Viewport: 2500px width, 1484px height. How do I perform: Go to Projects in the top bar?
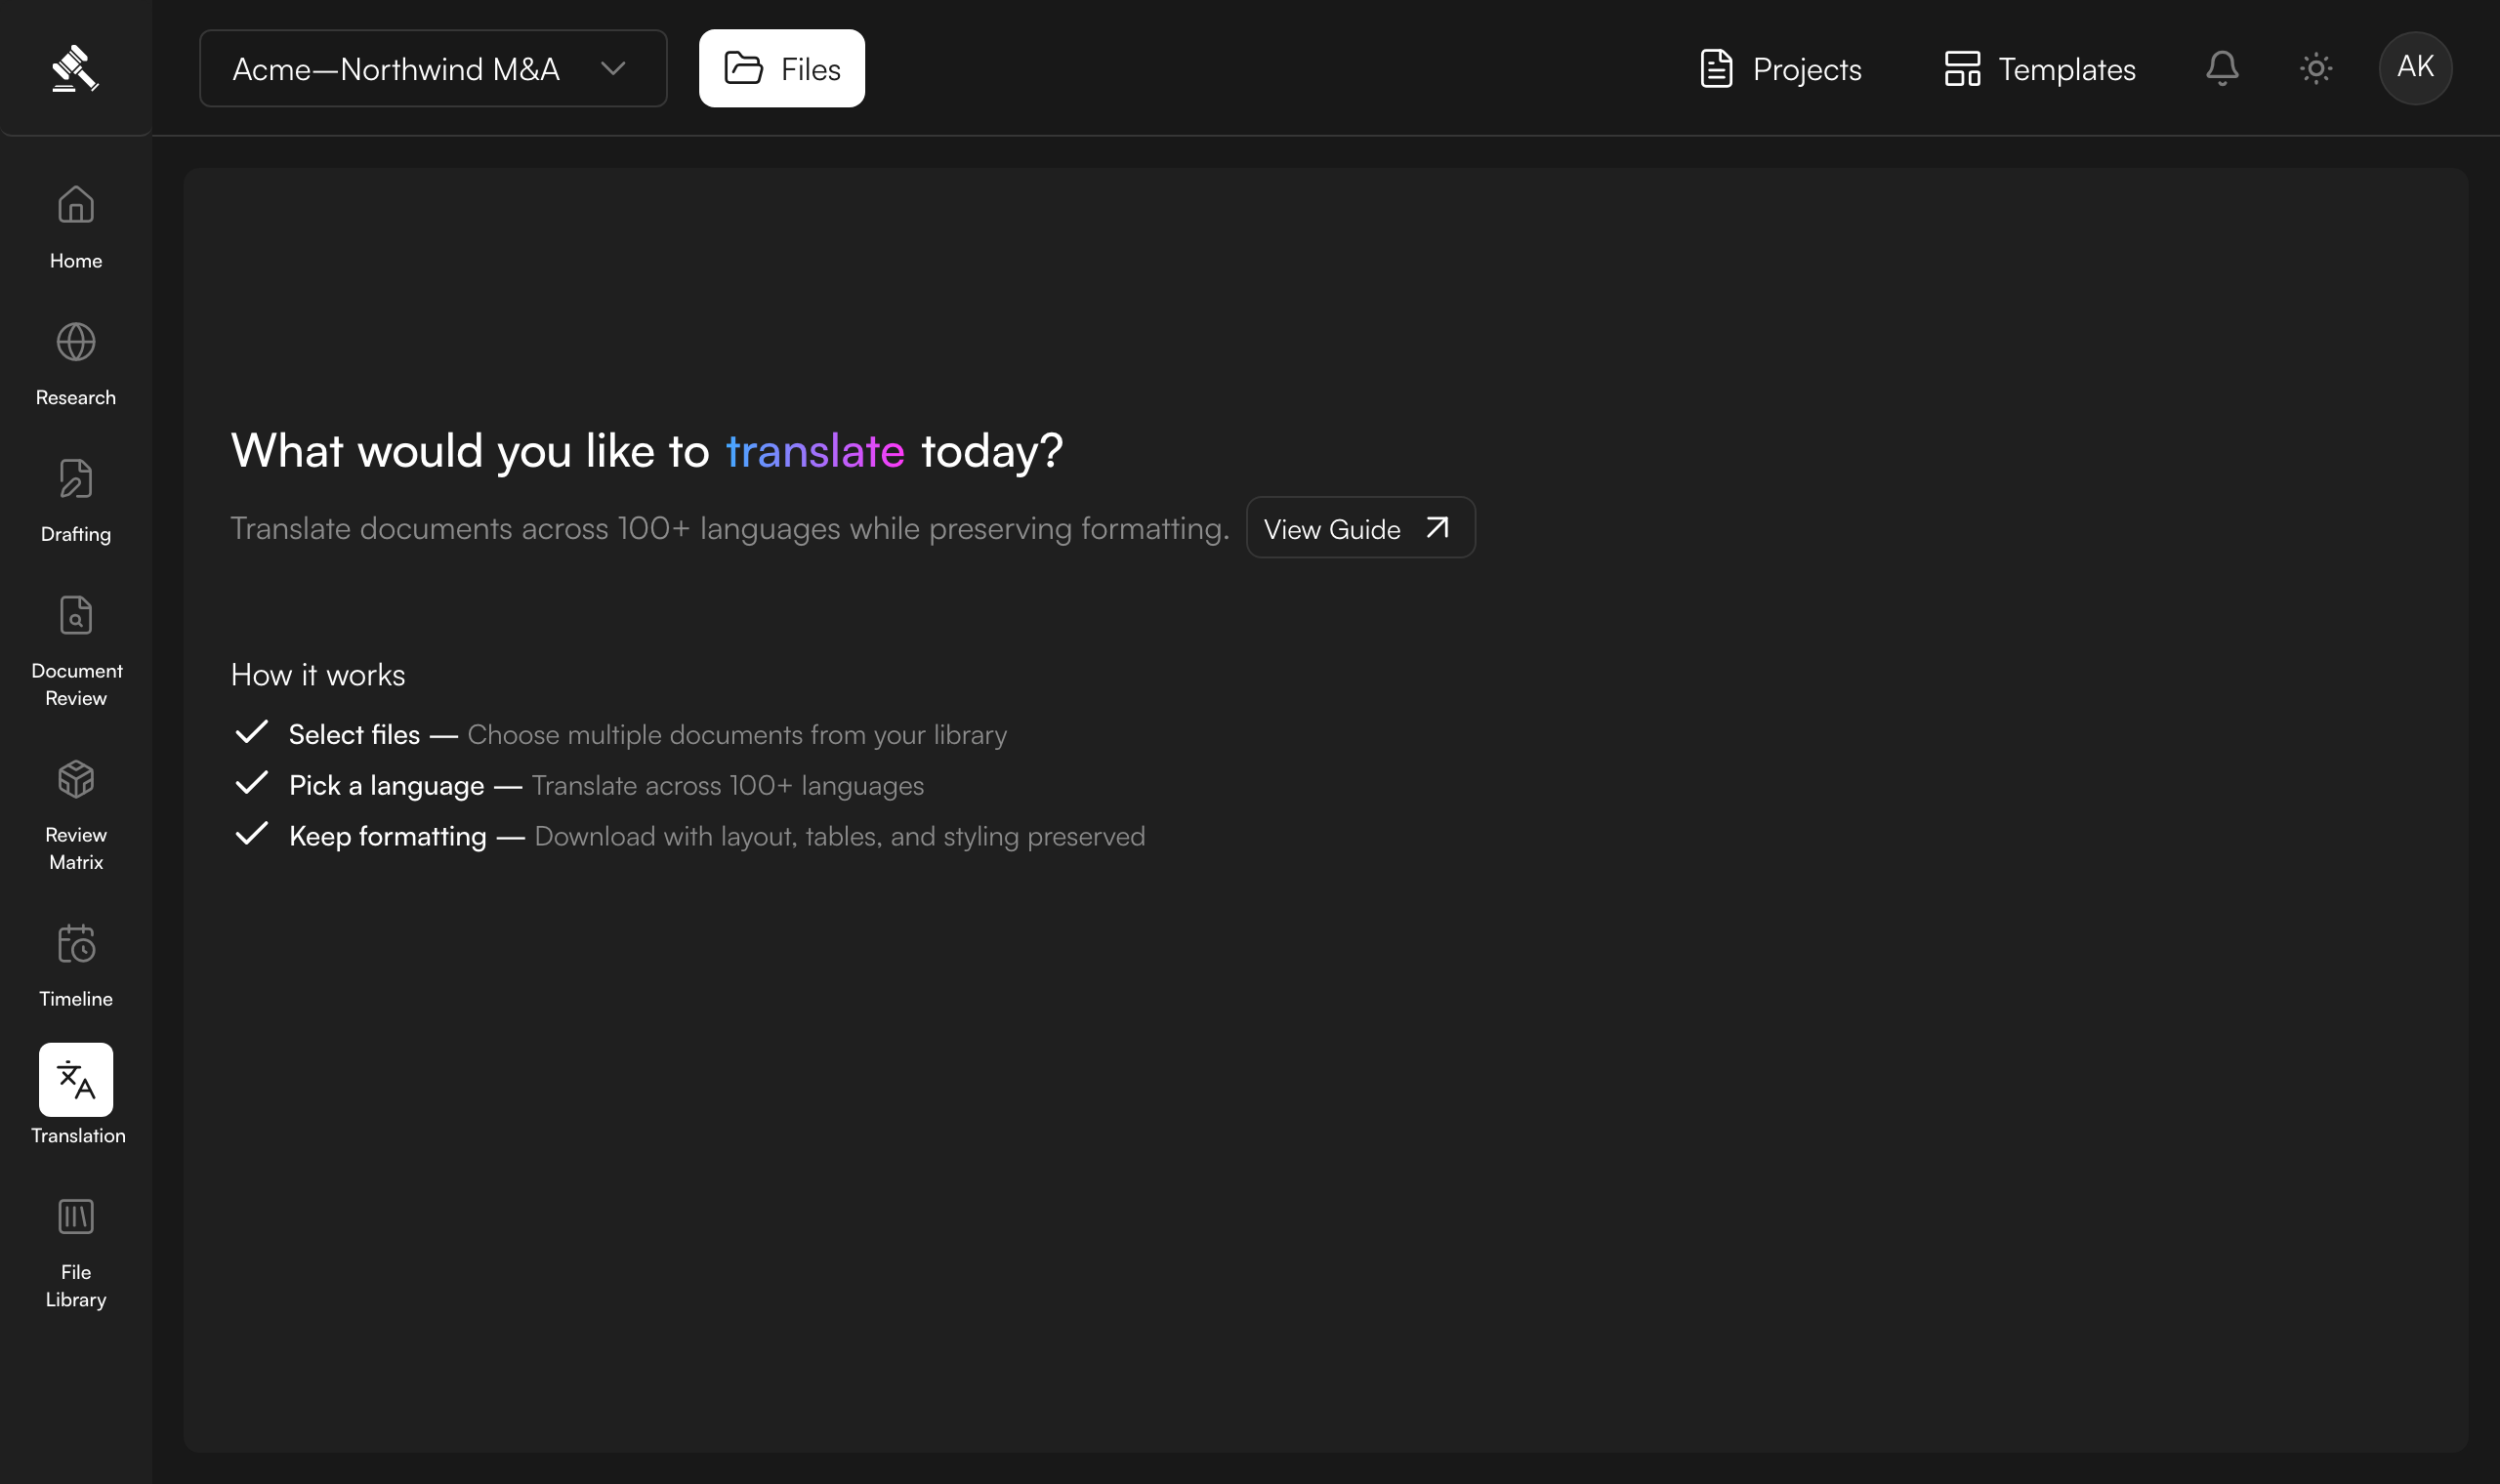(x=1781, y=68)
